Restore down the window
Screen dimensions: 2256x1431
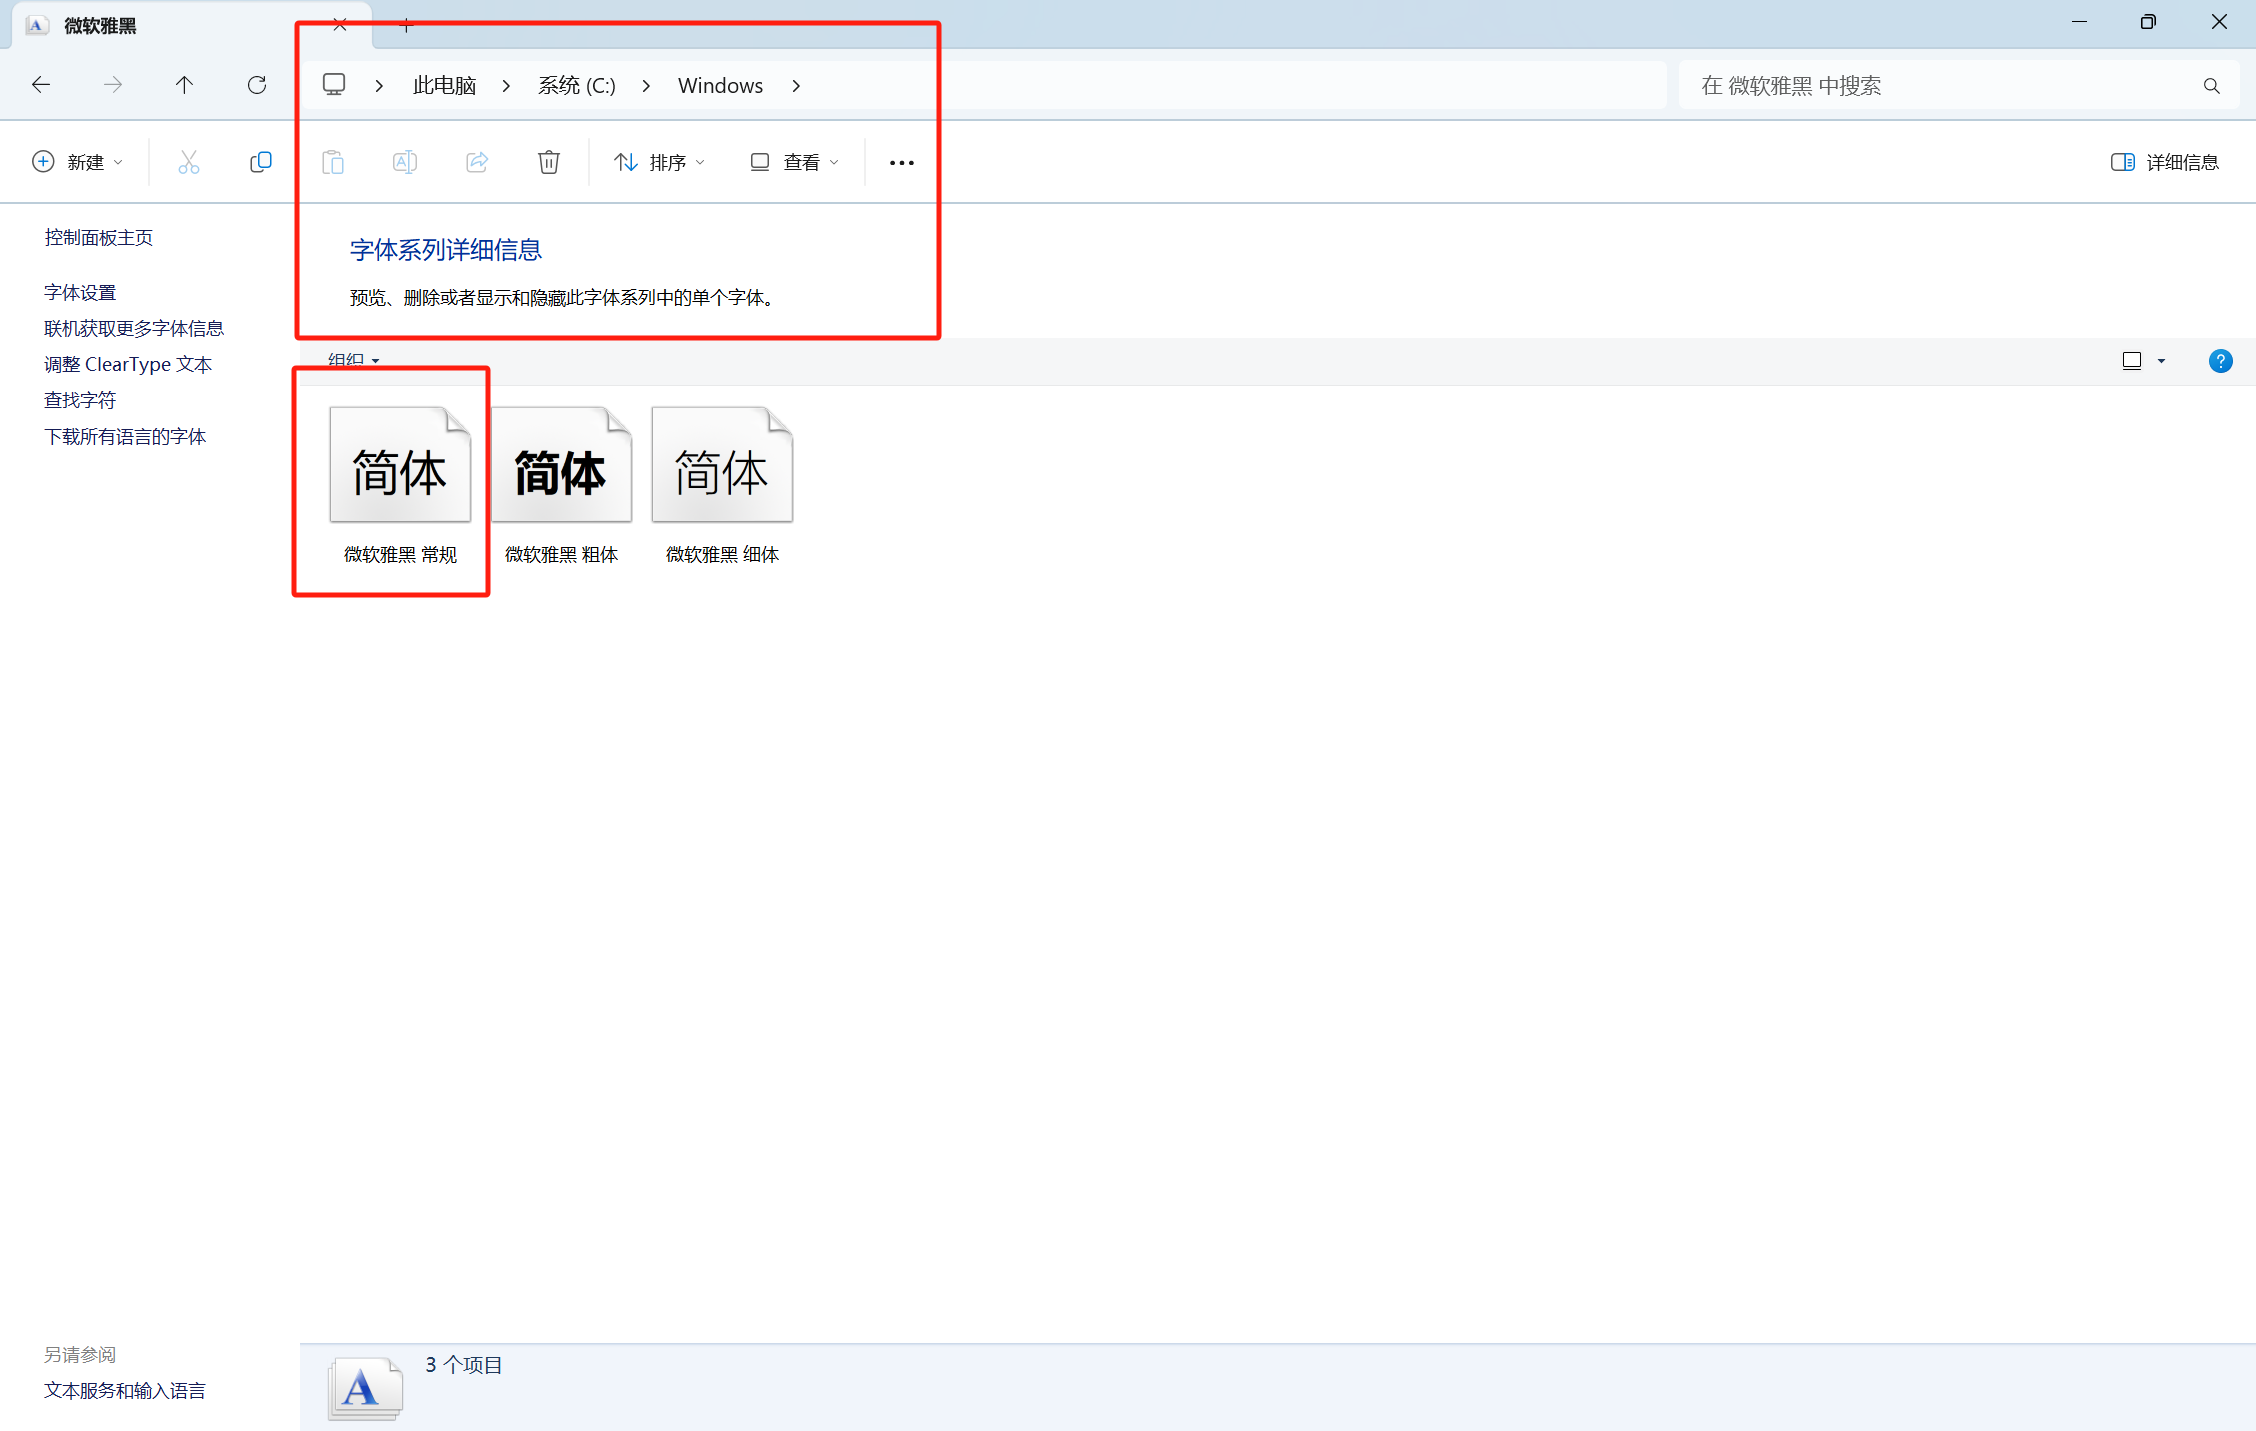tap(2148, 22)
